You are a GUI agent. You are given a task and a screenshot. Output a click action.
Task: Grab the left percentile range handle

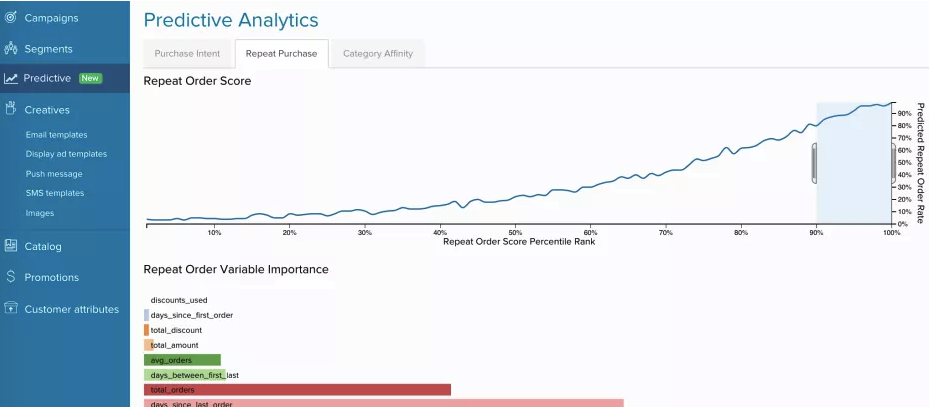click(x=815, y=163)
